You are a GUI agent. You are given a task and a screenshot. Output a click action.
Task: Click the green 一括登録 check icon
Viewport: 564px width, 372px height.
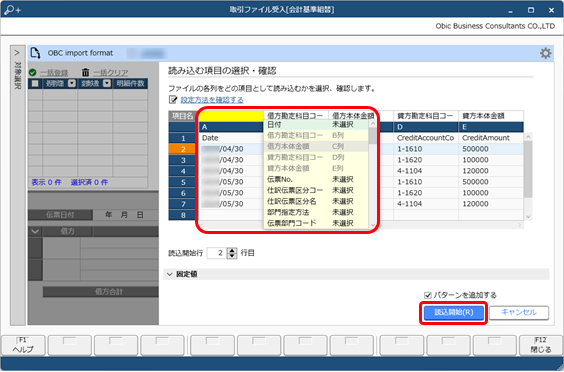pos(32,73)
